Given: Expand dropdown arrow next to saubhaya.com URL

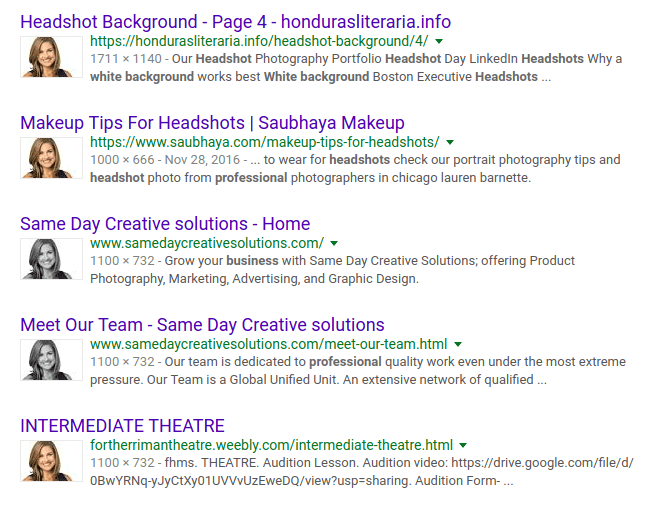Looking at the screenshot, I should pos(450,142).
